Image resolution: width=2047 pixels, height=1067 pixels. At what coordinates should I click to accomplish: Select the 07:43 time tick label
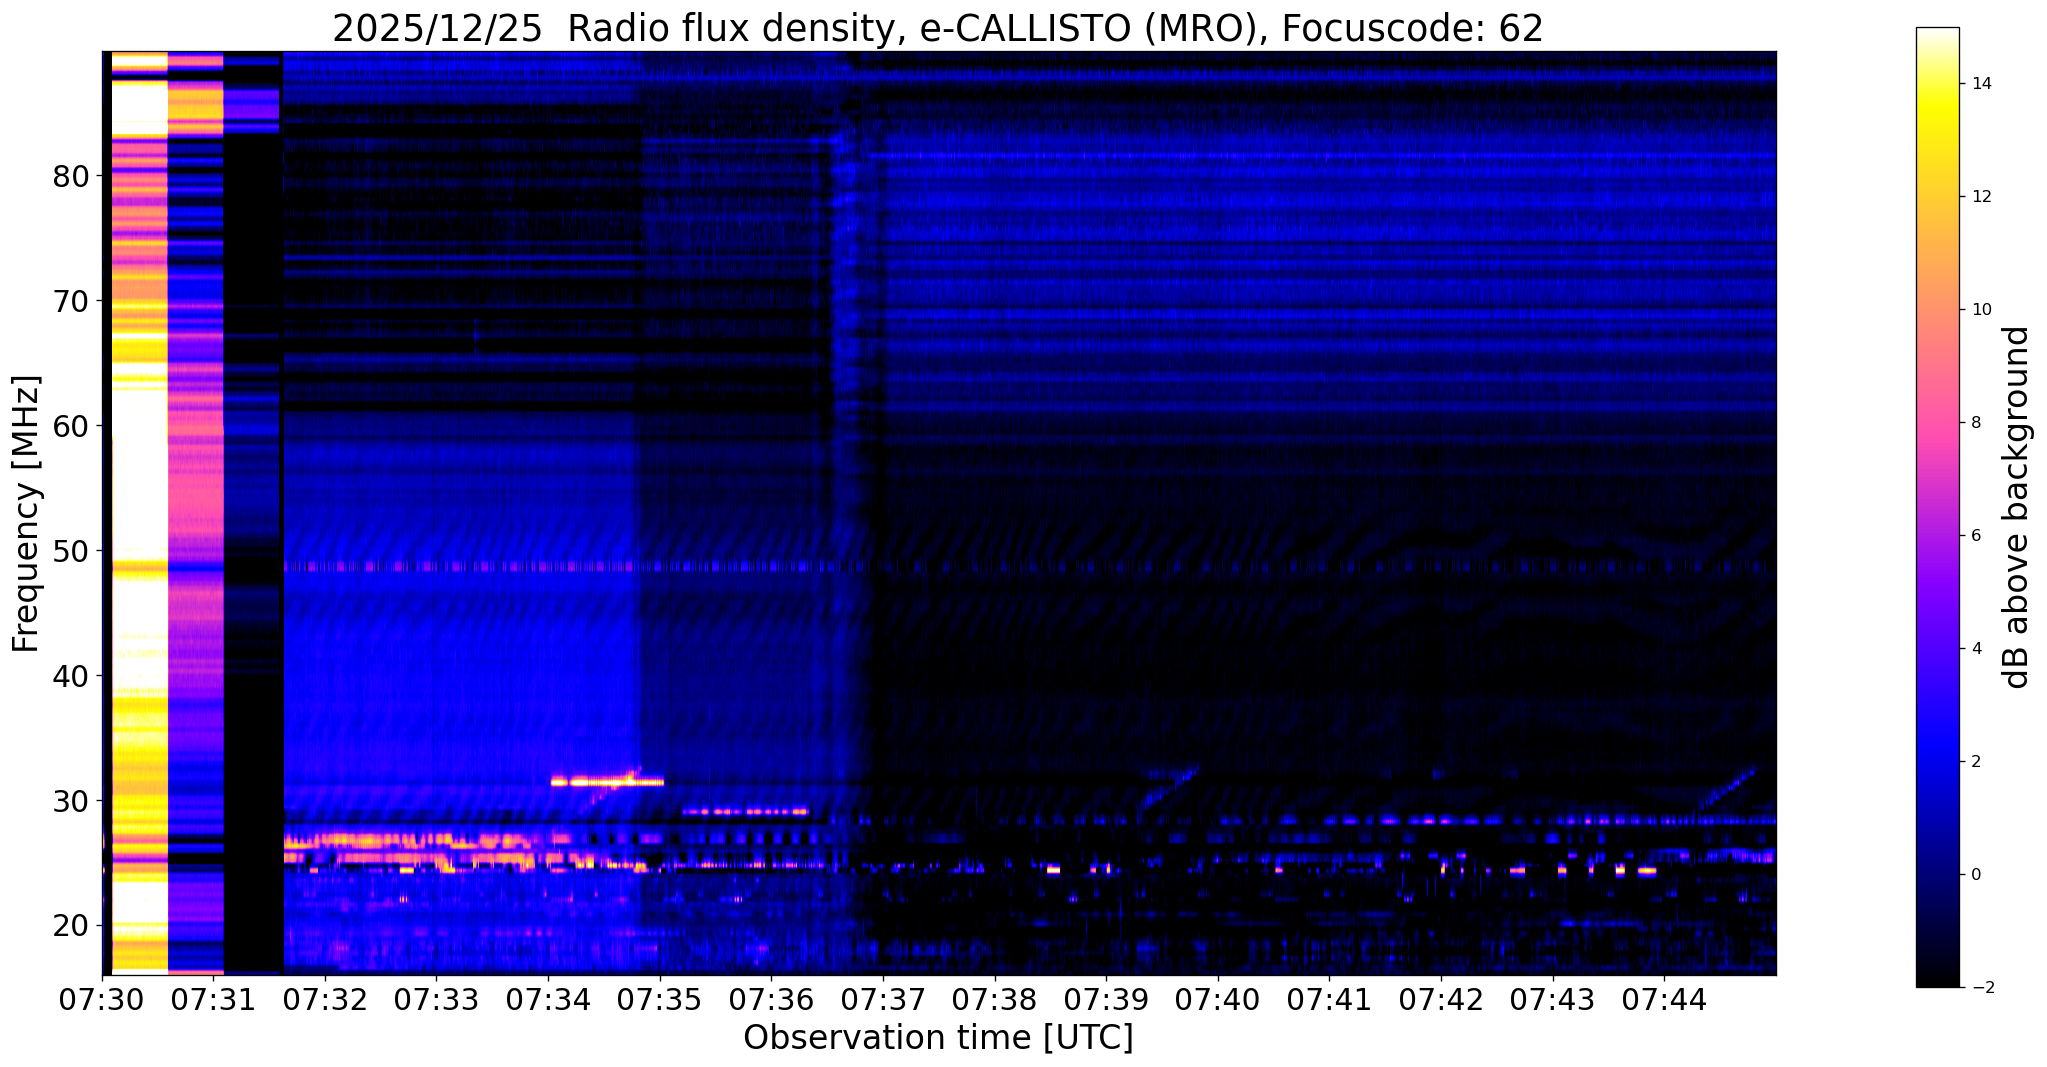[x=1552, y=999]
